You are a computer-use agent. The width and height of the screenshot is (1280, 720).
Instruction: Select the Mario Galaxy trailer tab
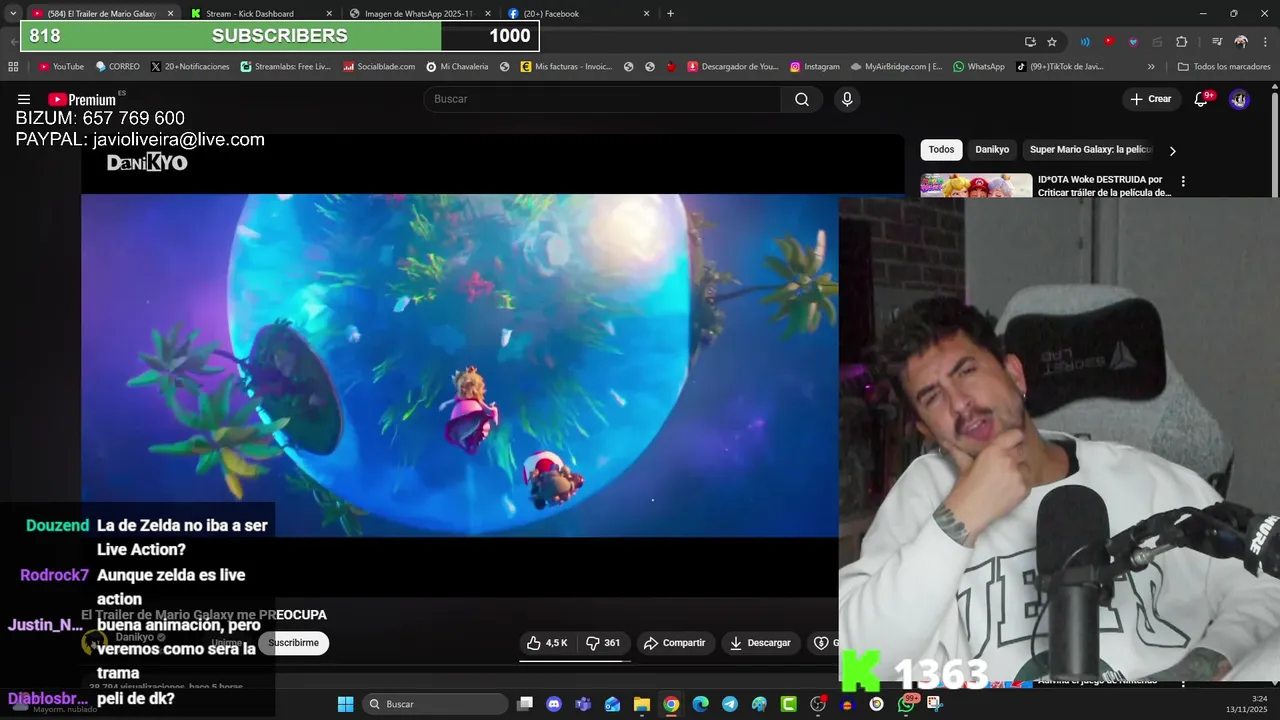click(103, 14)
